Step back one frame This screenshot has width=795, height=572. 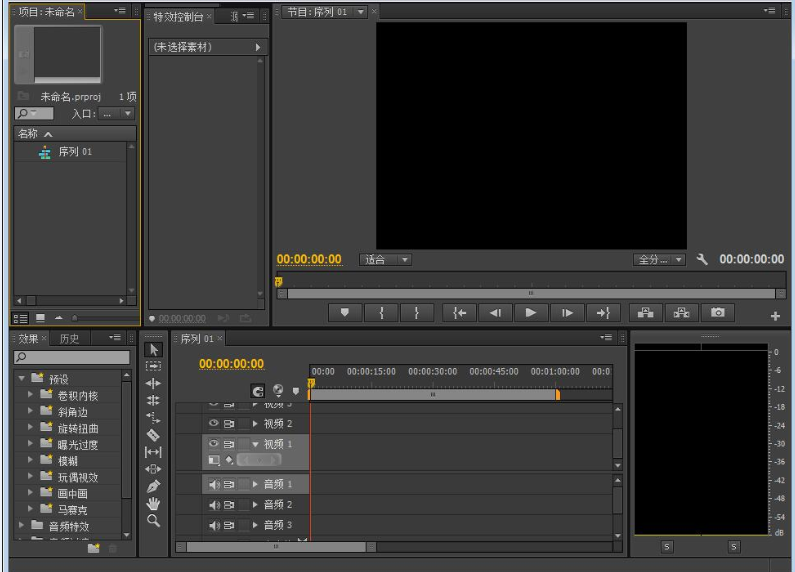(495, 313)
